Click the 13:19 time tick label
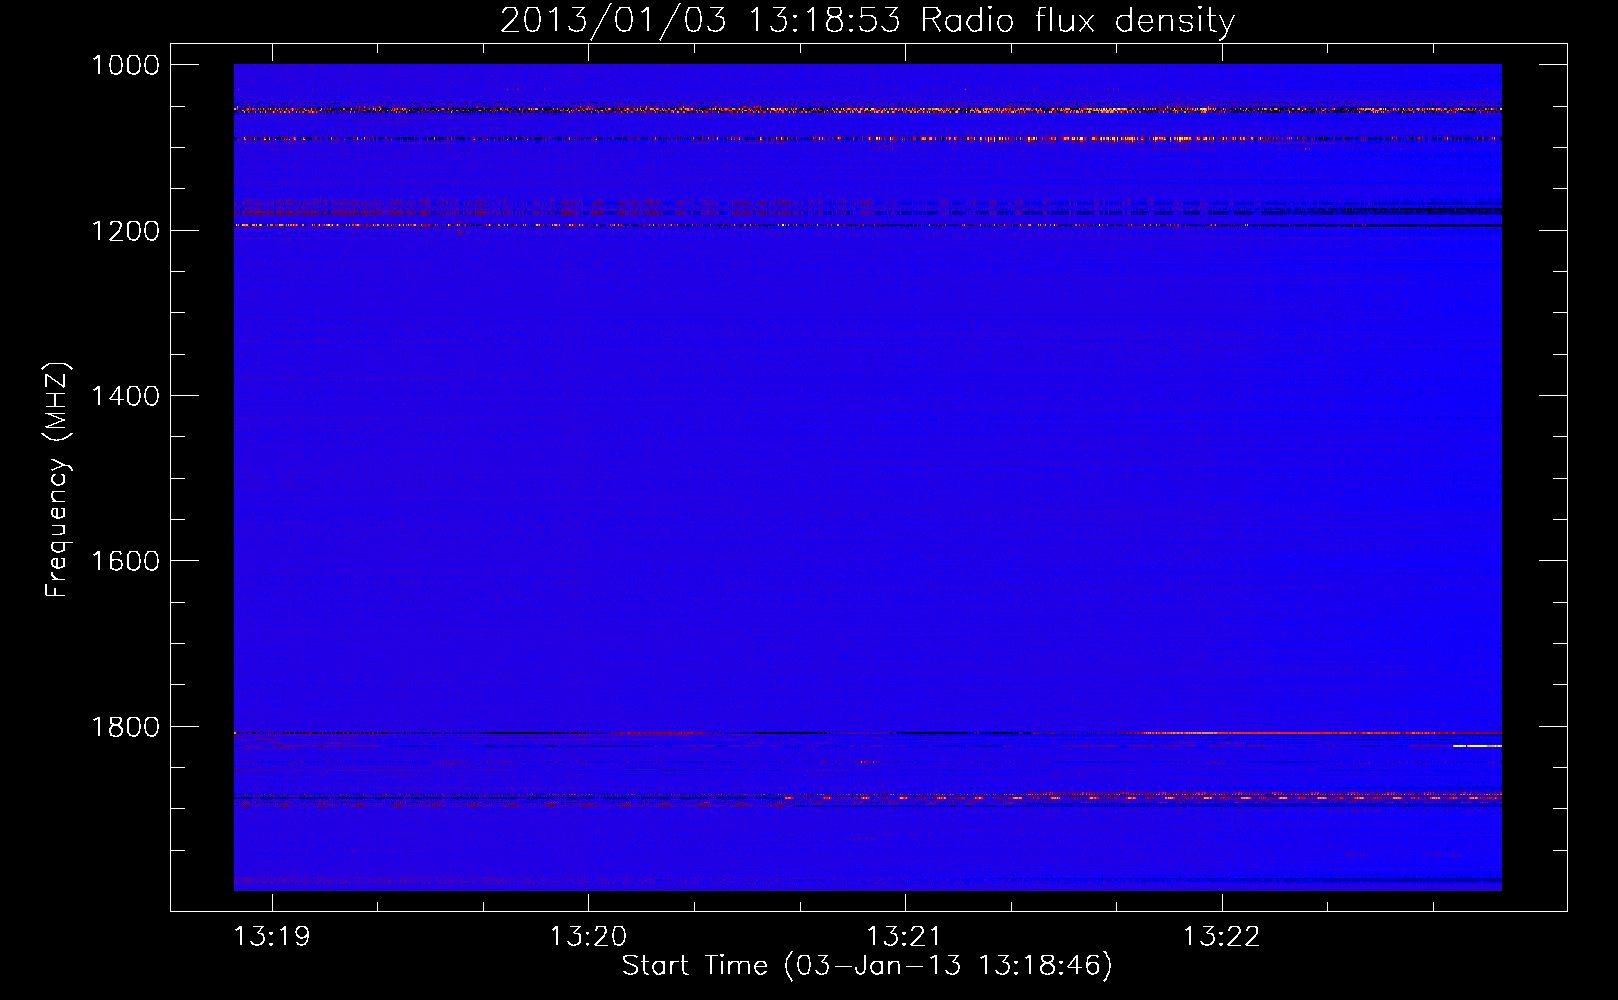 coord(272,937)
